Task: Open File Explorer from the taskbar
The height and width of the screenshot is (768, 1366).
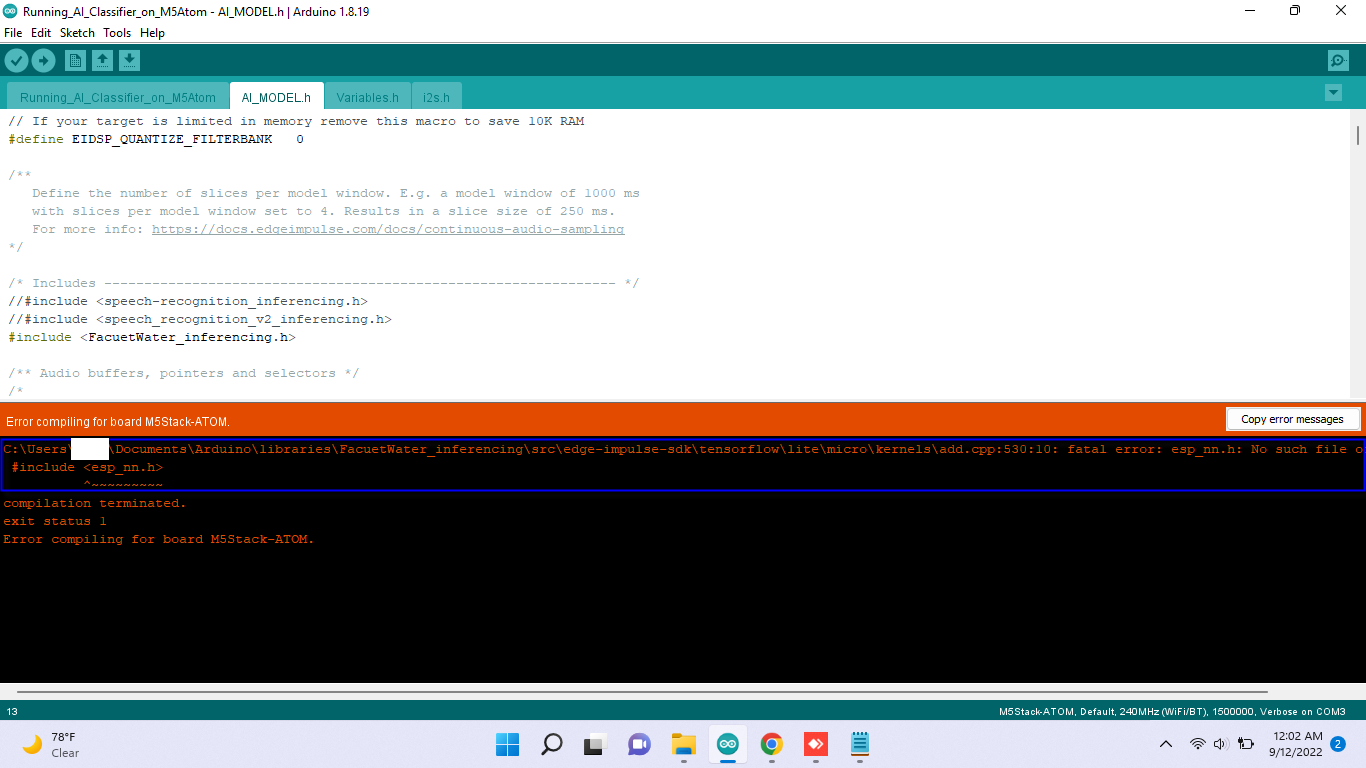Action: coord(683,744)
